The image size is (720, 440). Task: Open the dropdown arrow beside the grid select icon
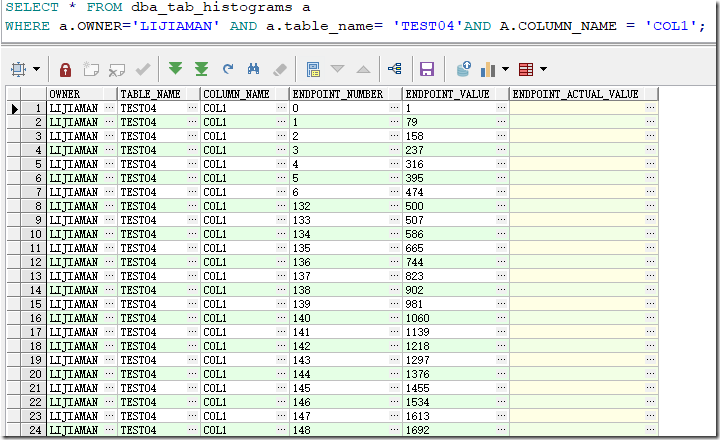pos(36,69)
